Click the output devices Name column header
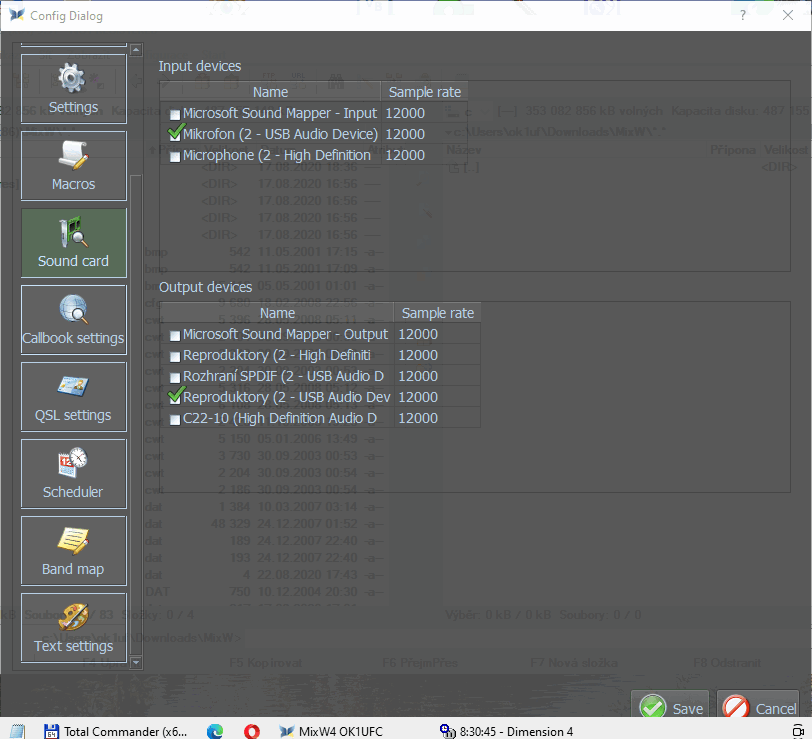The height and width of the screenshot is (739, 812). tap(277, 313)
